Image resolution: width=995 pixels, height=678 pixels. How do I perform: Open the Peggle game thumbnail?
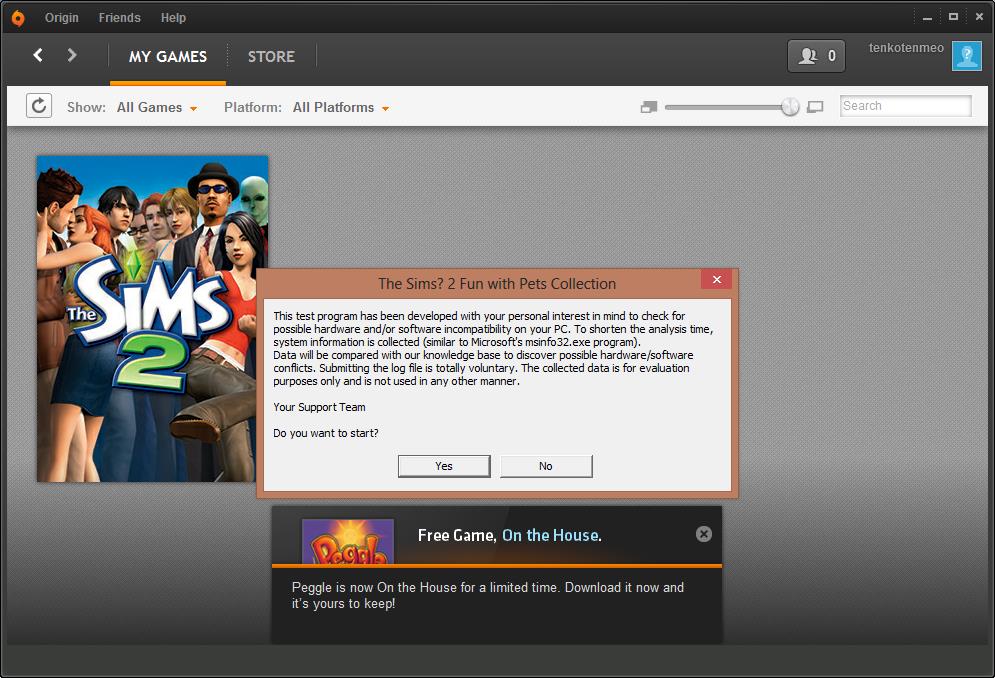tap(348, 542)
